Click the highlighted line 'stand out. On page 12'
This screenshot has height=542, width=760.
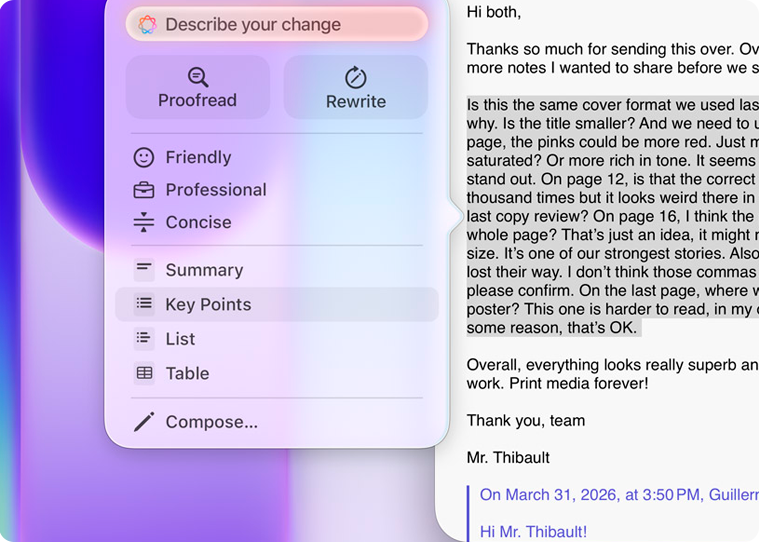(x=613, y=179)
